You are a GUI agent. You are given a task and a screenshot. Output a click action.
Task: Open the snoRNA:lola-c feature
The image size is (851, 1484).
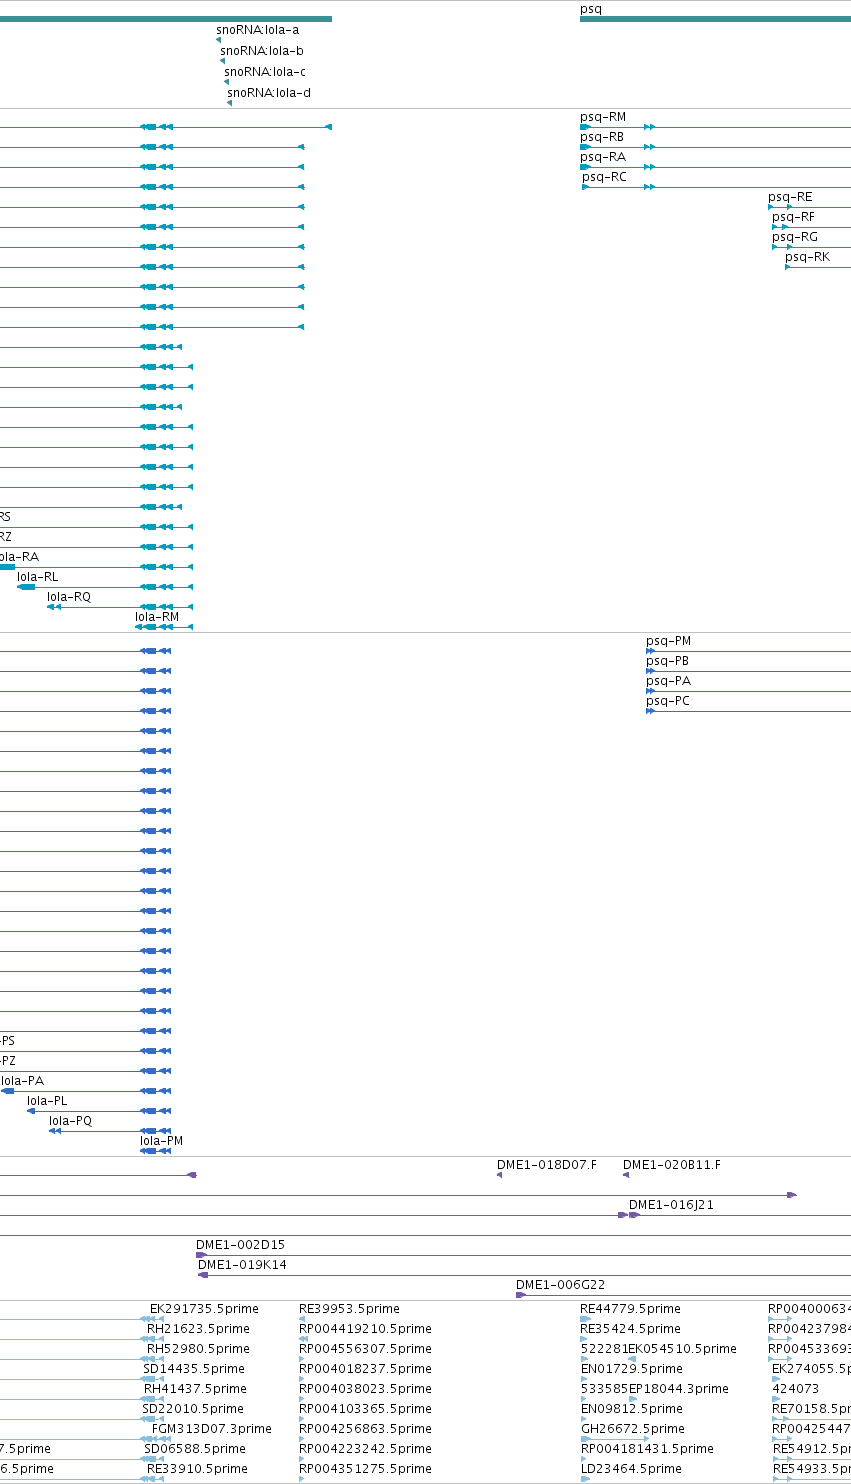point(265,72)
